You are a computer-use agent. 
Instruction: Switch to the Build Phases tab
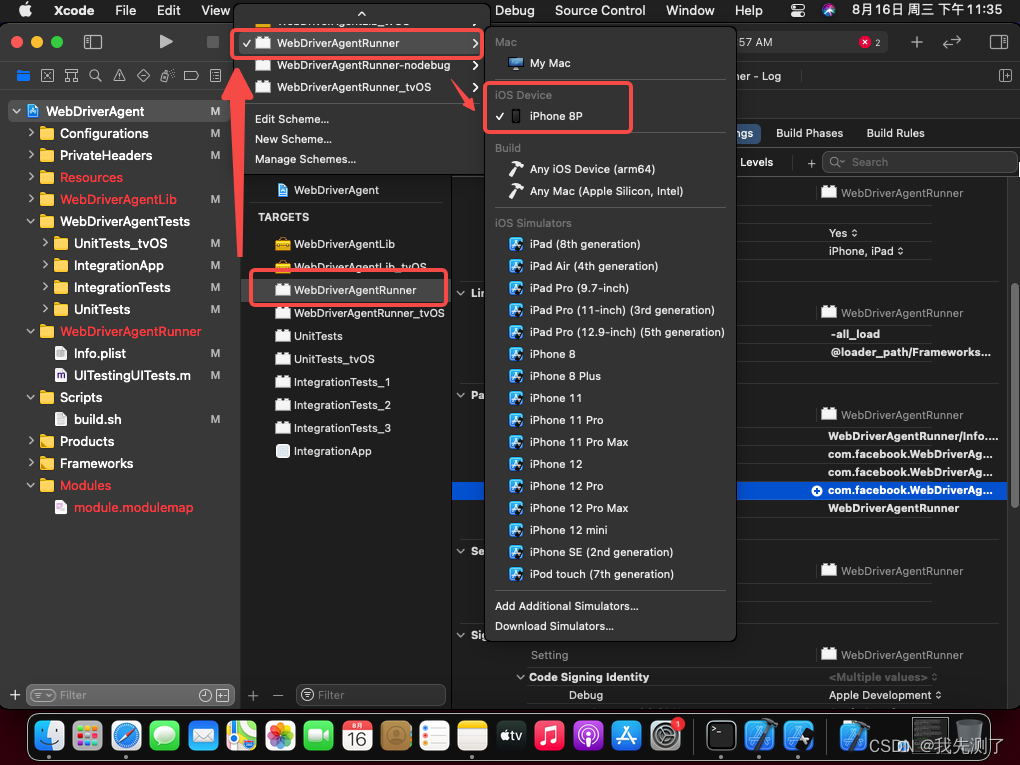[809, 132]
